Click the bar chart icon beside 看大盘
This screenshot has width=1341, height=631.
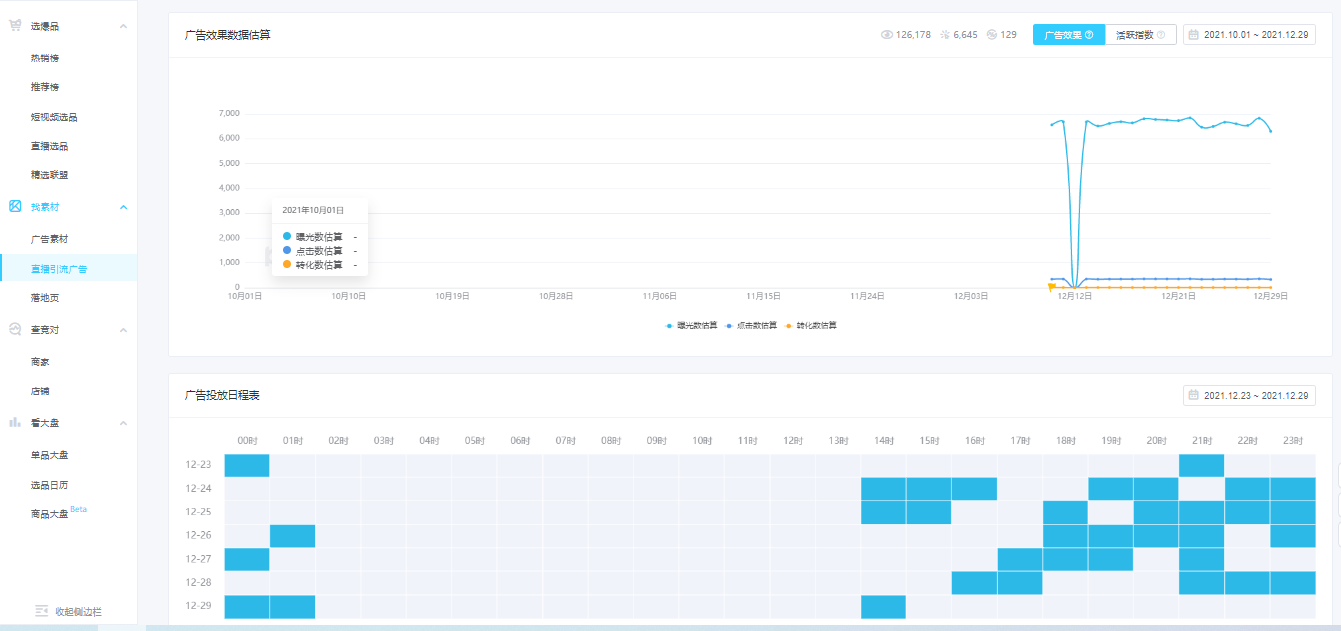15,423
